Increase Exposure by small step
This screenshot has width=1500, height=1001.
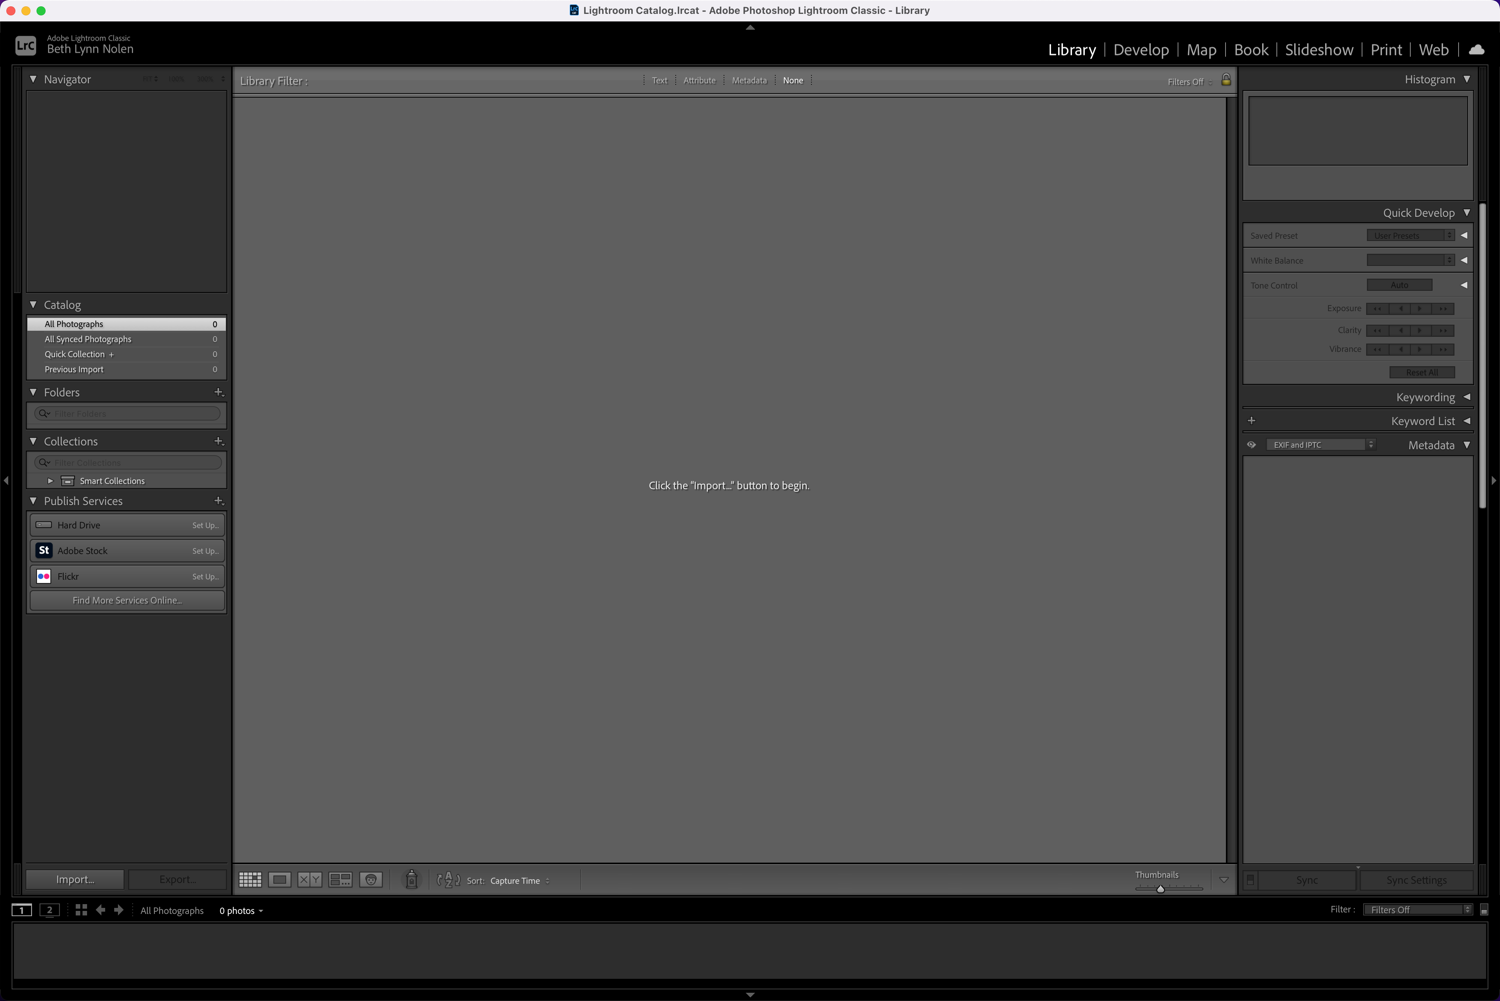pos(1421,309)
